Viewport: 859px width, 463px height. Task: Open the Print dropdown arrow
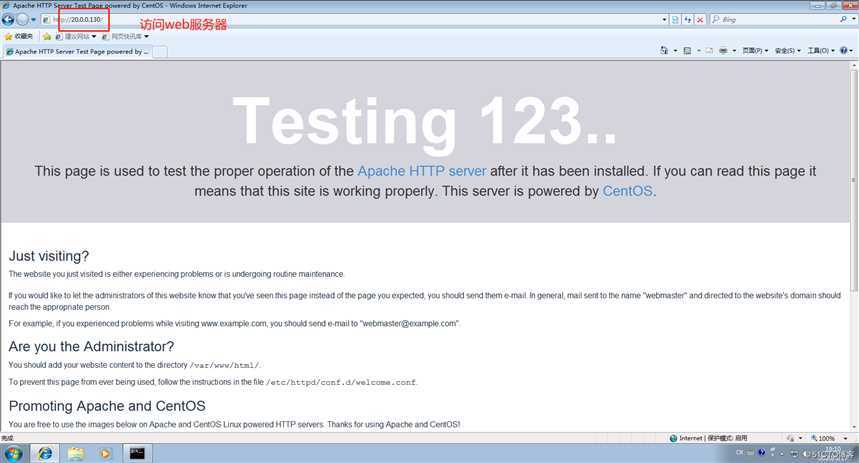734,51
